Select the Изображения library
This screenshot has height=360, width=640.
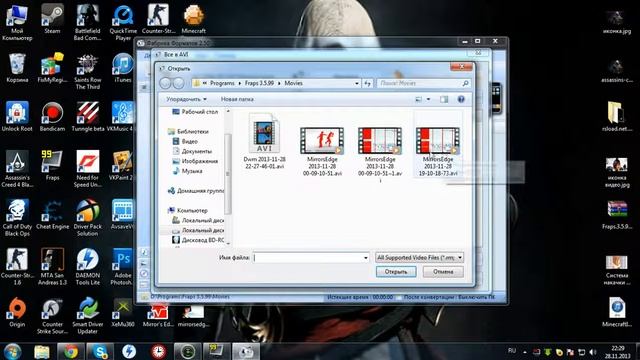click(x=195, y=161)
